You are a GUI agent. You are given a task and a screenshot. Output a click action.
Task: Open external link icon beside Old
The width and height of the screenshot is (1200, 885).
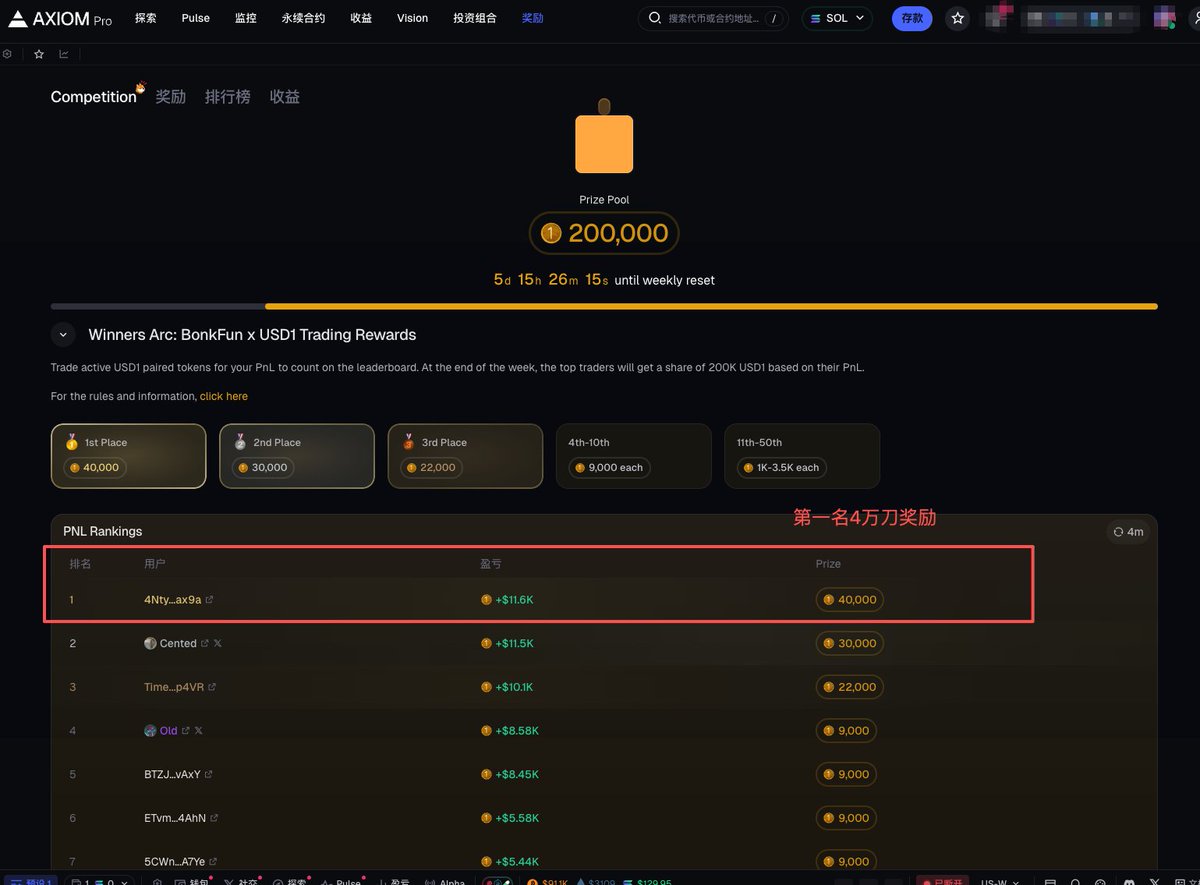186,731
